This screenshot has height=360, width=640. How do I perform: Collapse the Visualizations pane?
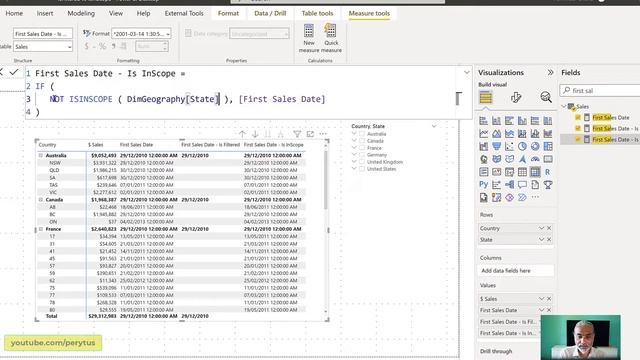550,72
